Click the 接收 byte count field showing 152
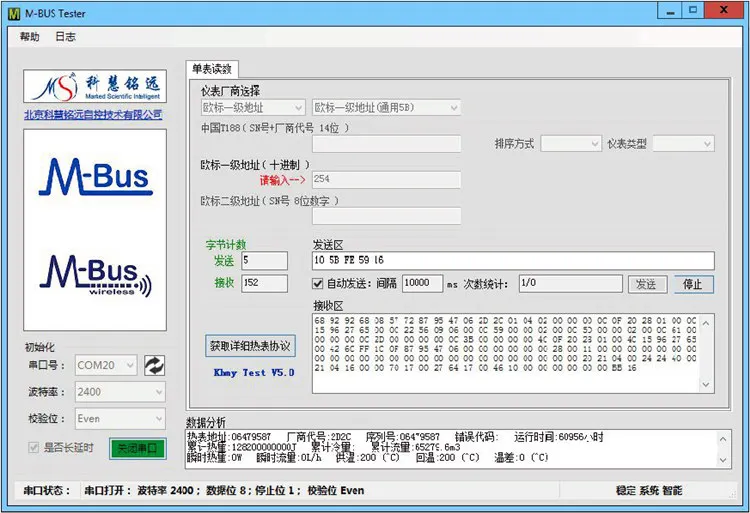The width and height of the screenshot is (750, 513). (x=265, y=283)
